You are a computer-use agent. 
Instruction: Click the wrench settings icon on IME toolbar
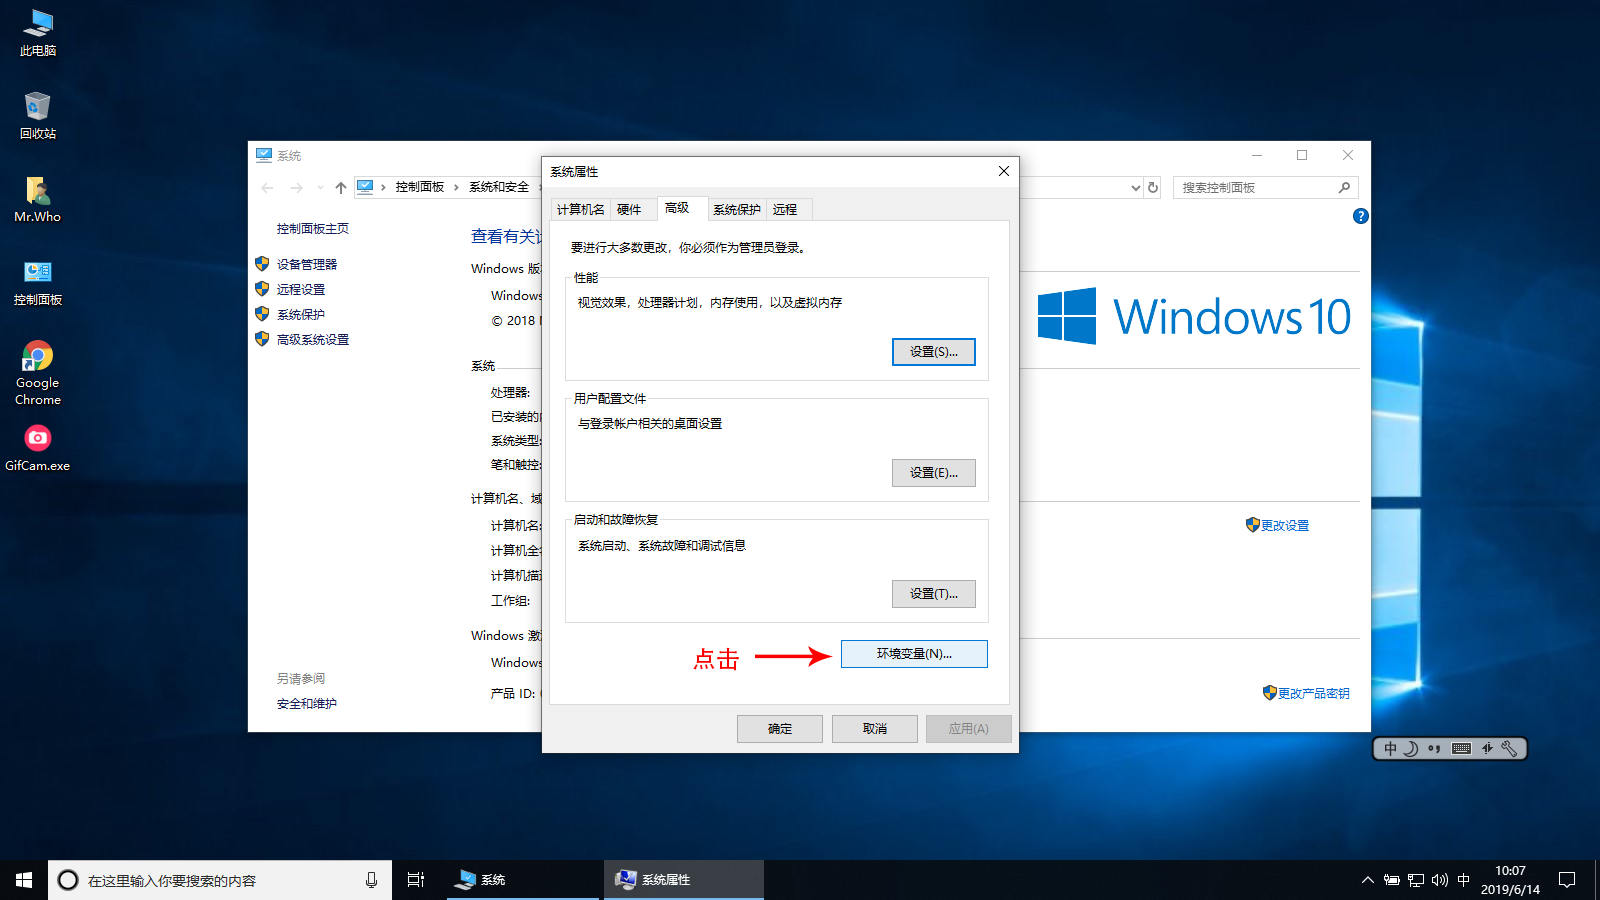(x=1510, y=748)
